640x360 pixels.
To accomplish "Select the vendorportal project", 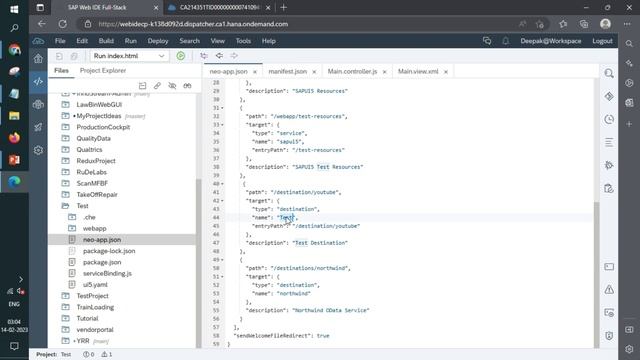I will click(x=95, y=329).
